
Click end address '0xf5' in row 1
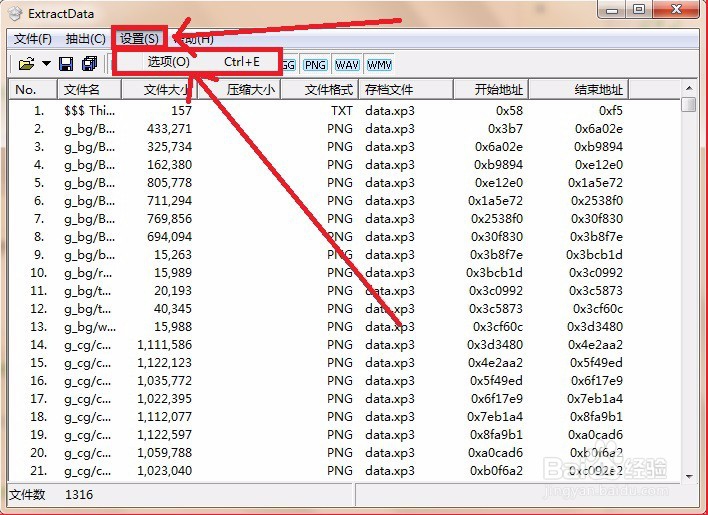pyautogui.click(x=611, y=111)
